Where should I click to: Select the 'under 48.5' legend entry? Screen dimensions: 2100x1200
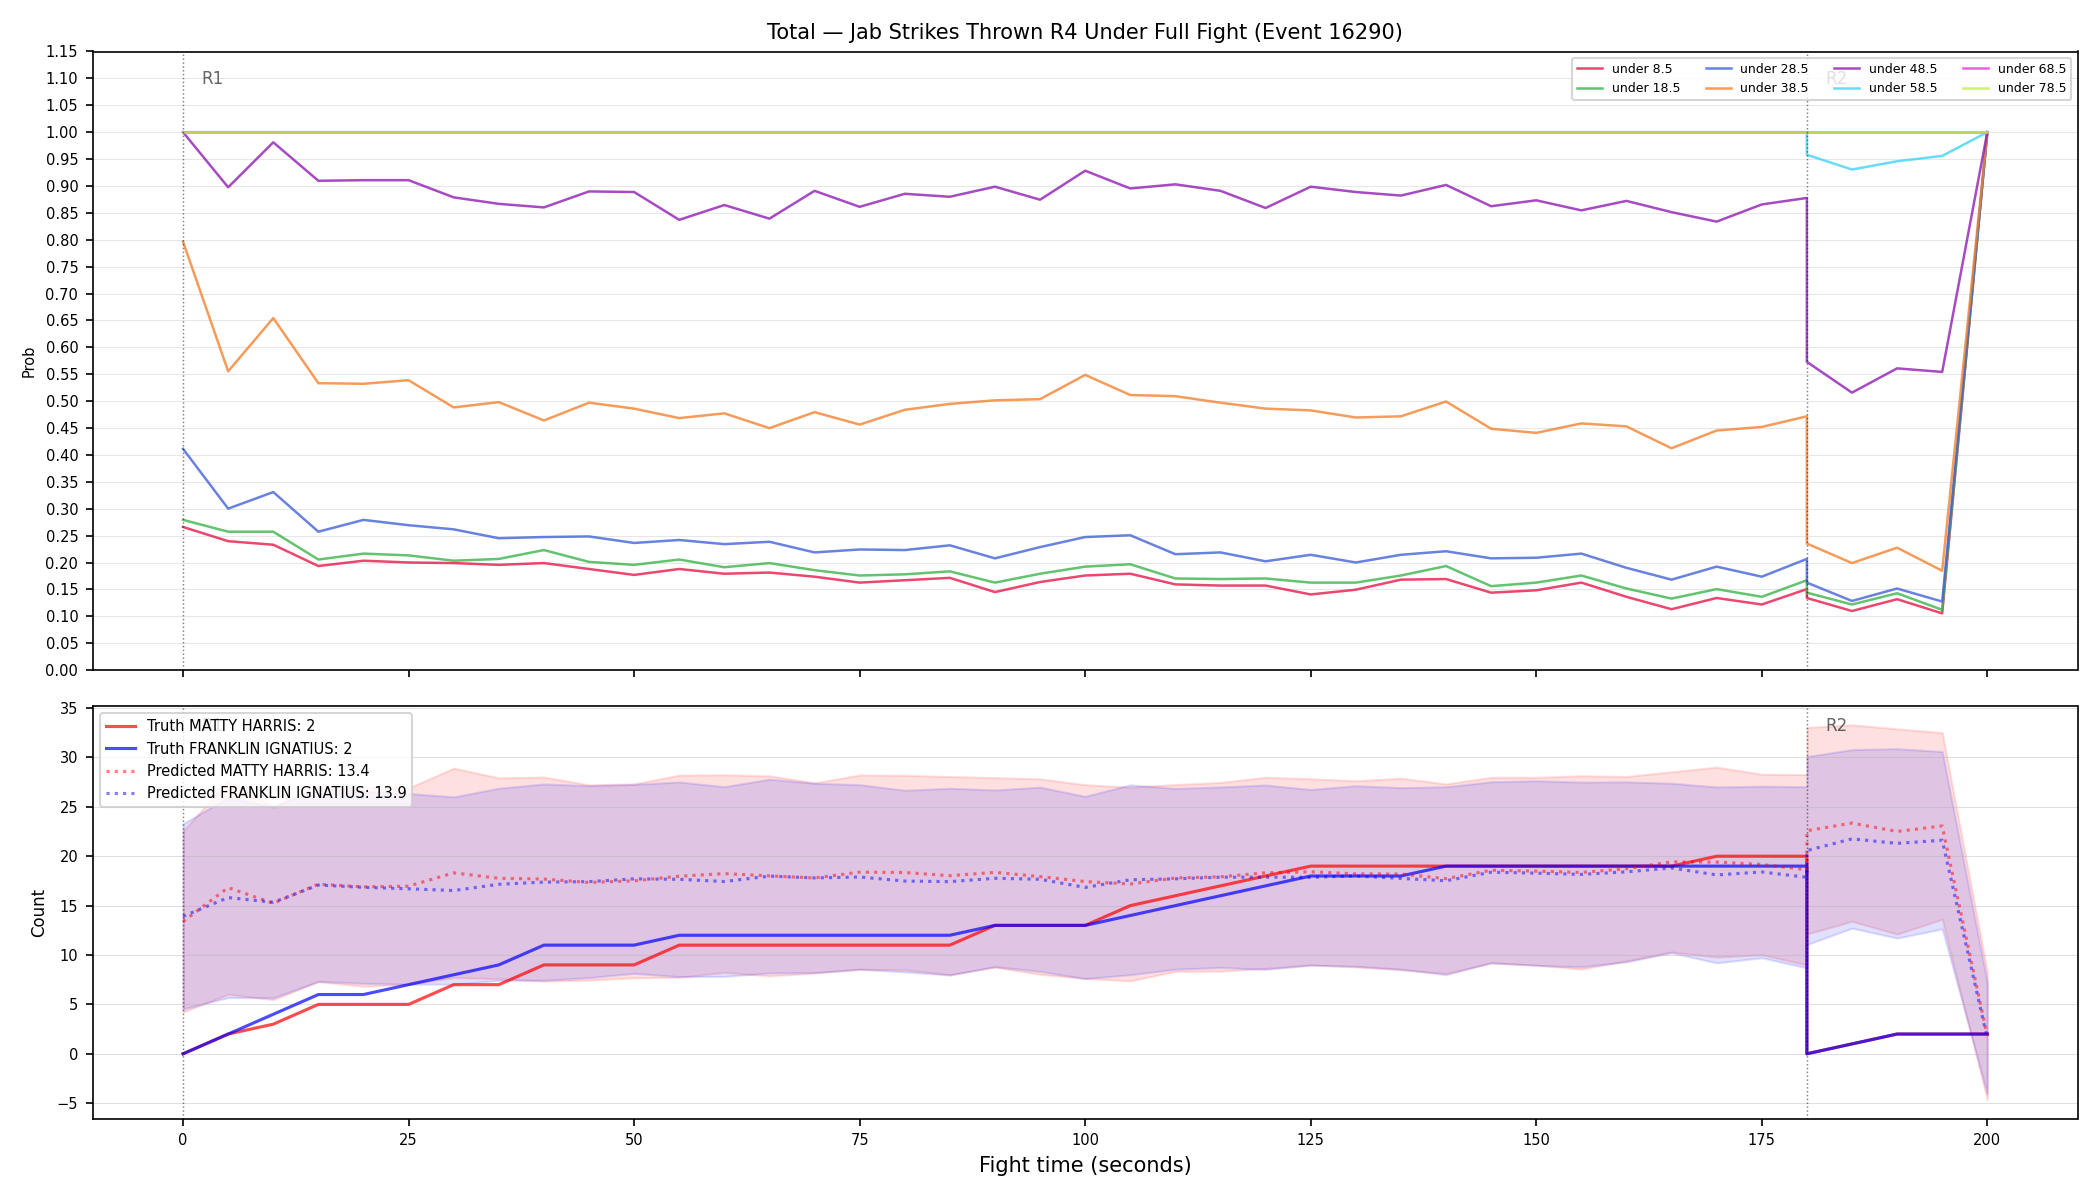coord(1885,69)
